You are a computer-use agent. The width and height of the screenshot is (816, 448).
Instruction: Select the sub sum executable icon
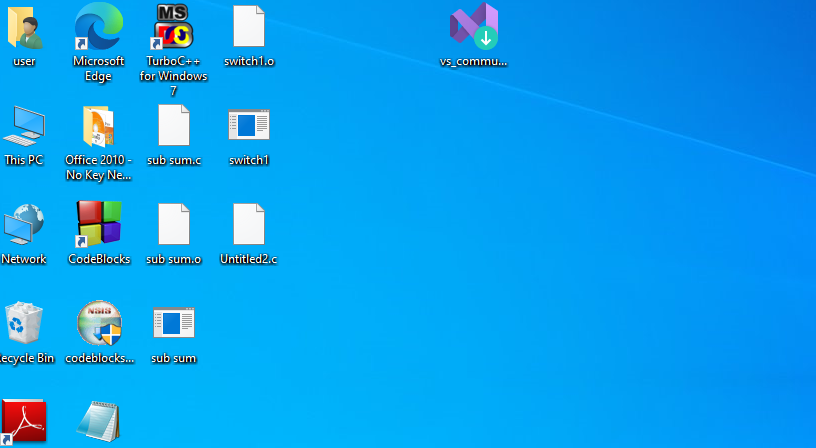point(173,323)
